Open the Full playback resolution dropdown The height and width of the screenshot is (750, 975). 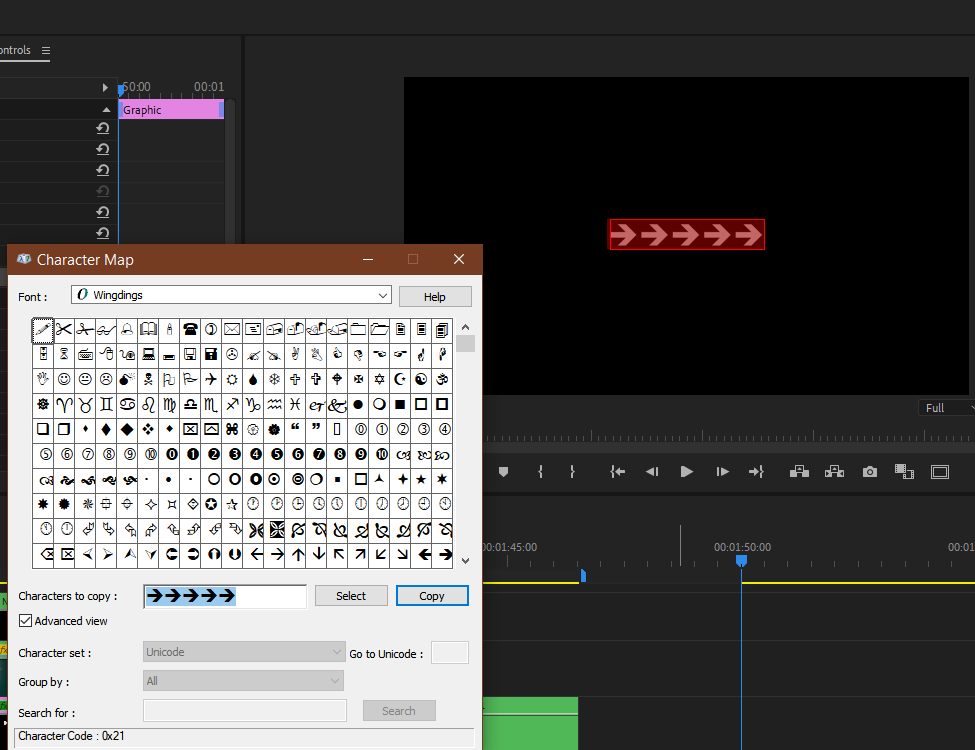[946, 408]
